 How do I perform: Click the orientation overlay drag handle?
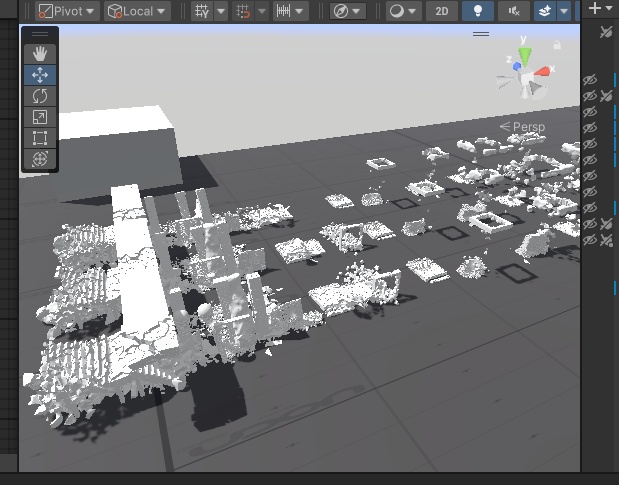pyautogui.click(x=481, y=34)
